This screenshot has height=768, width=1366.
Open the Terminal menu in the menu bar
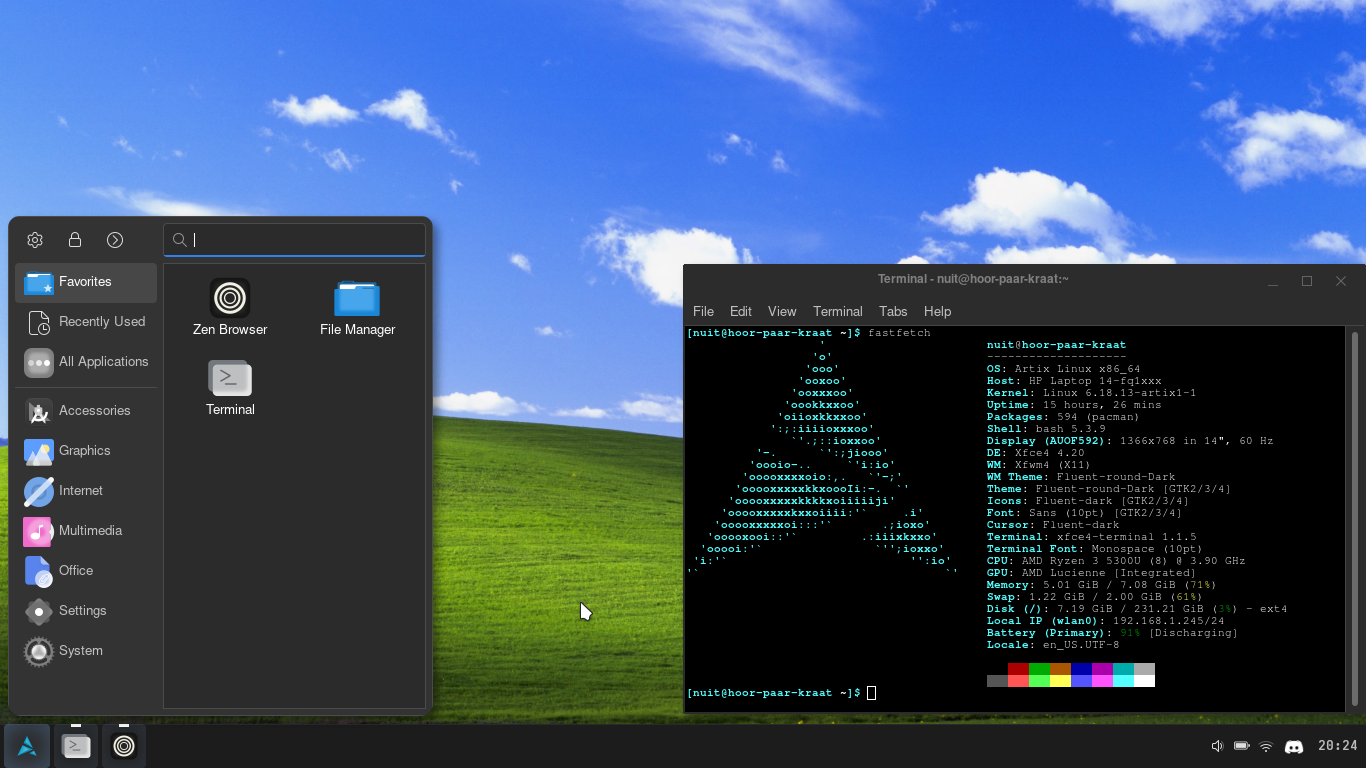coord(838,312)
